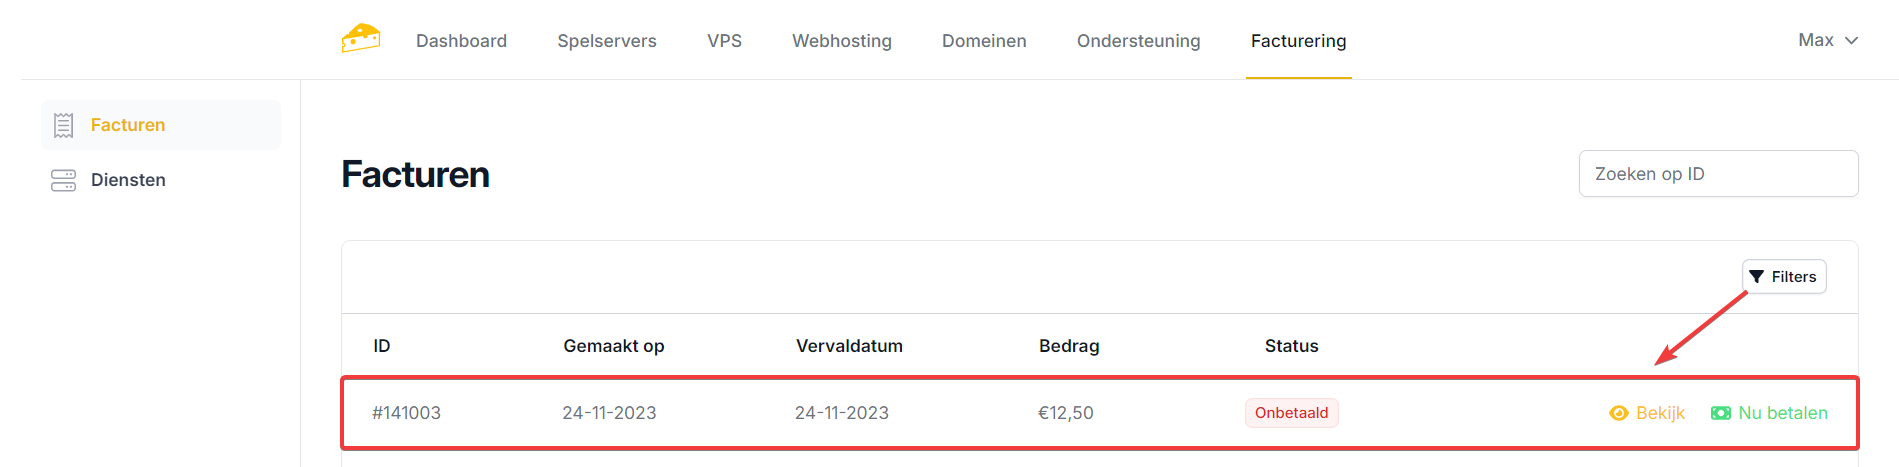Click the cheese logo icon
The height and width of the screenshot is (467, 1899).
(x=360, y=39)
